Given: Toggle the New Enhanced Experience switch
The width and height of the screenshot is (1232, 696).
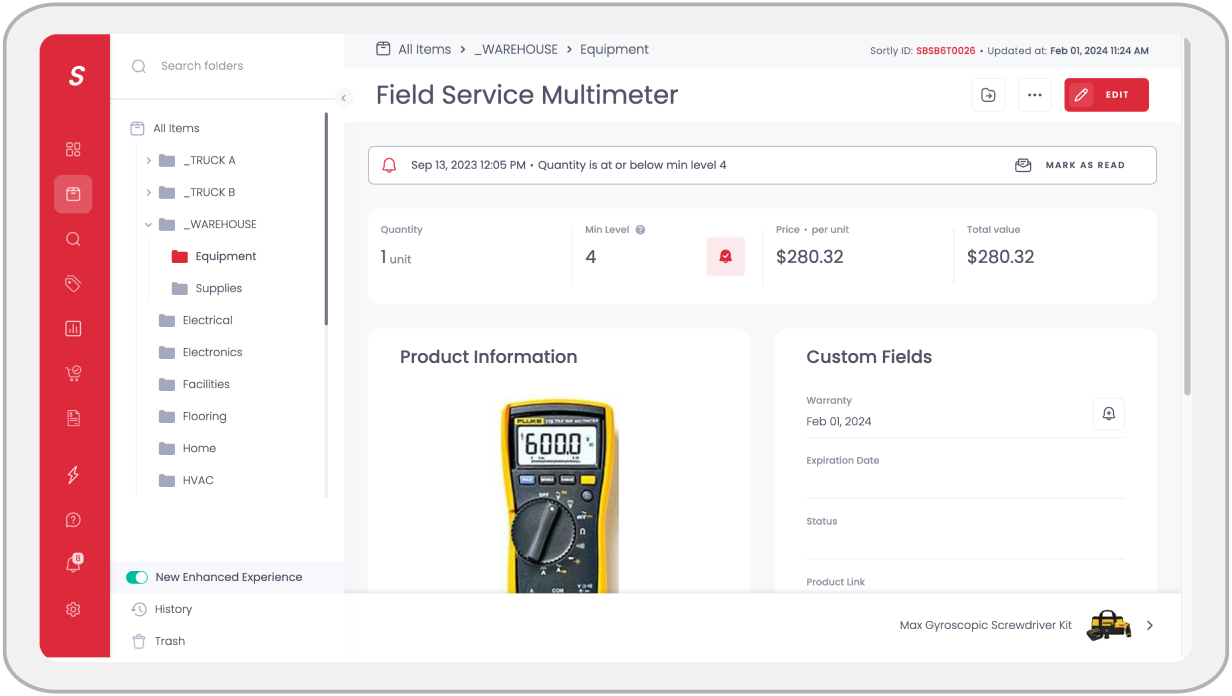Looking at the screenshot, I should (136, 577).
